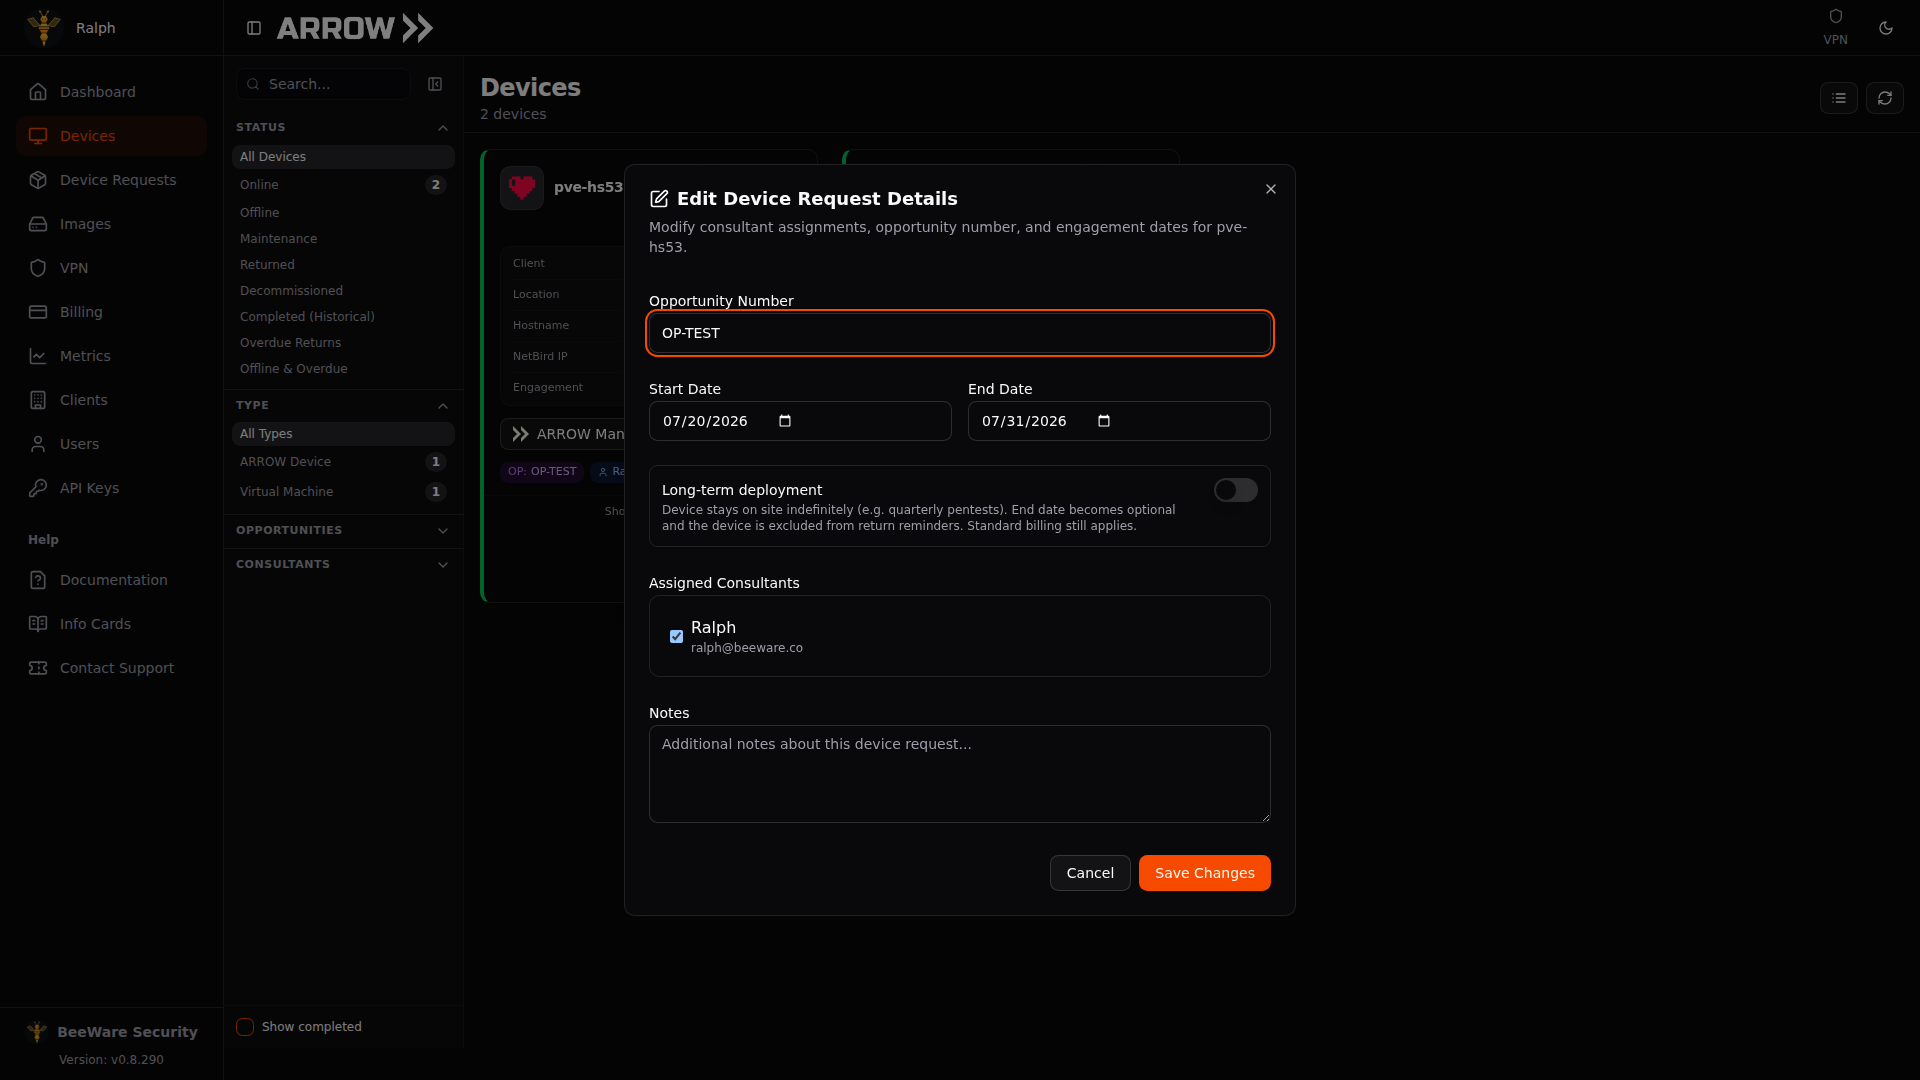Filter by Online status
Image resolution: width=1920 pixels, height=1080 pixels.
[x=343, y=185]
